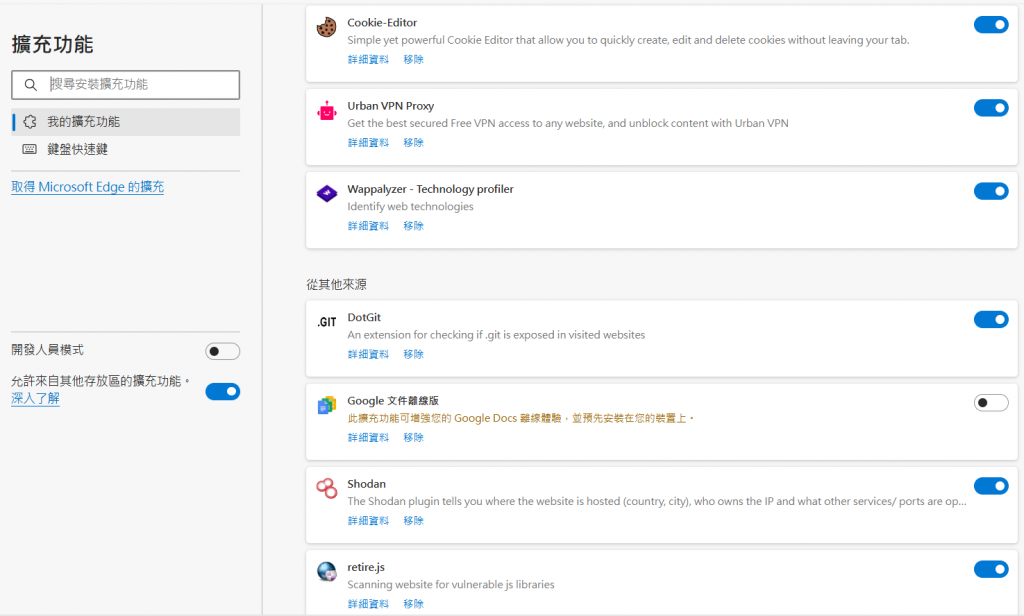Open 詳細資料 for Urban VPN Proxy
This screenshot has height=616, width=1024.
click(368, 142)
